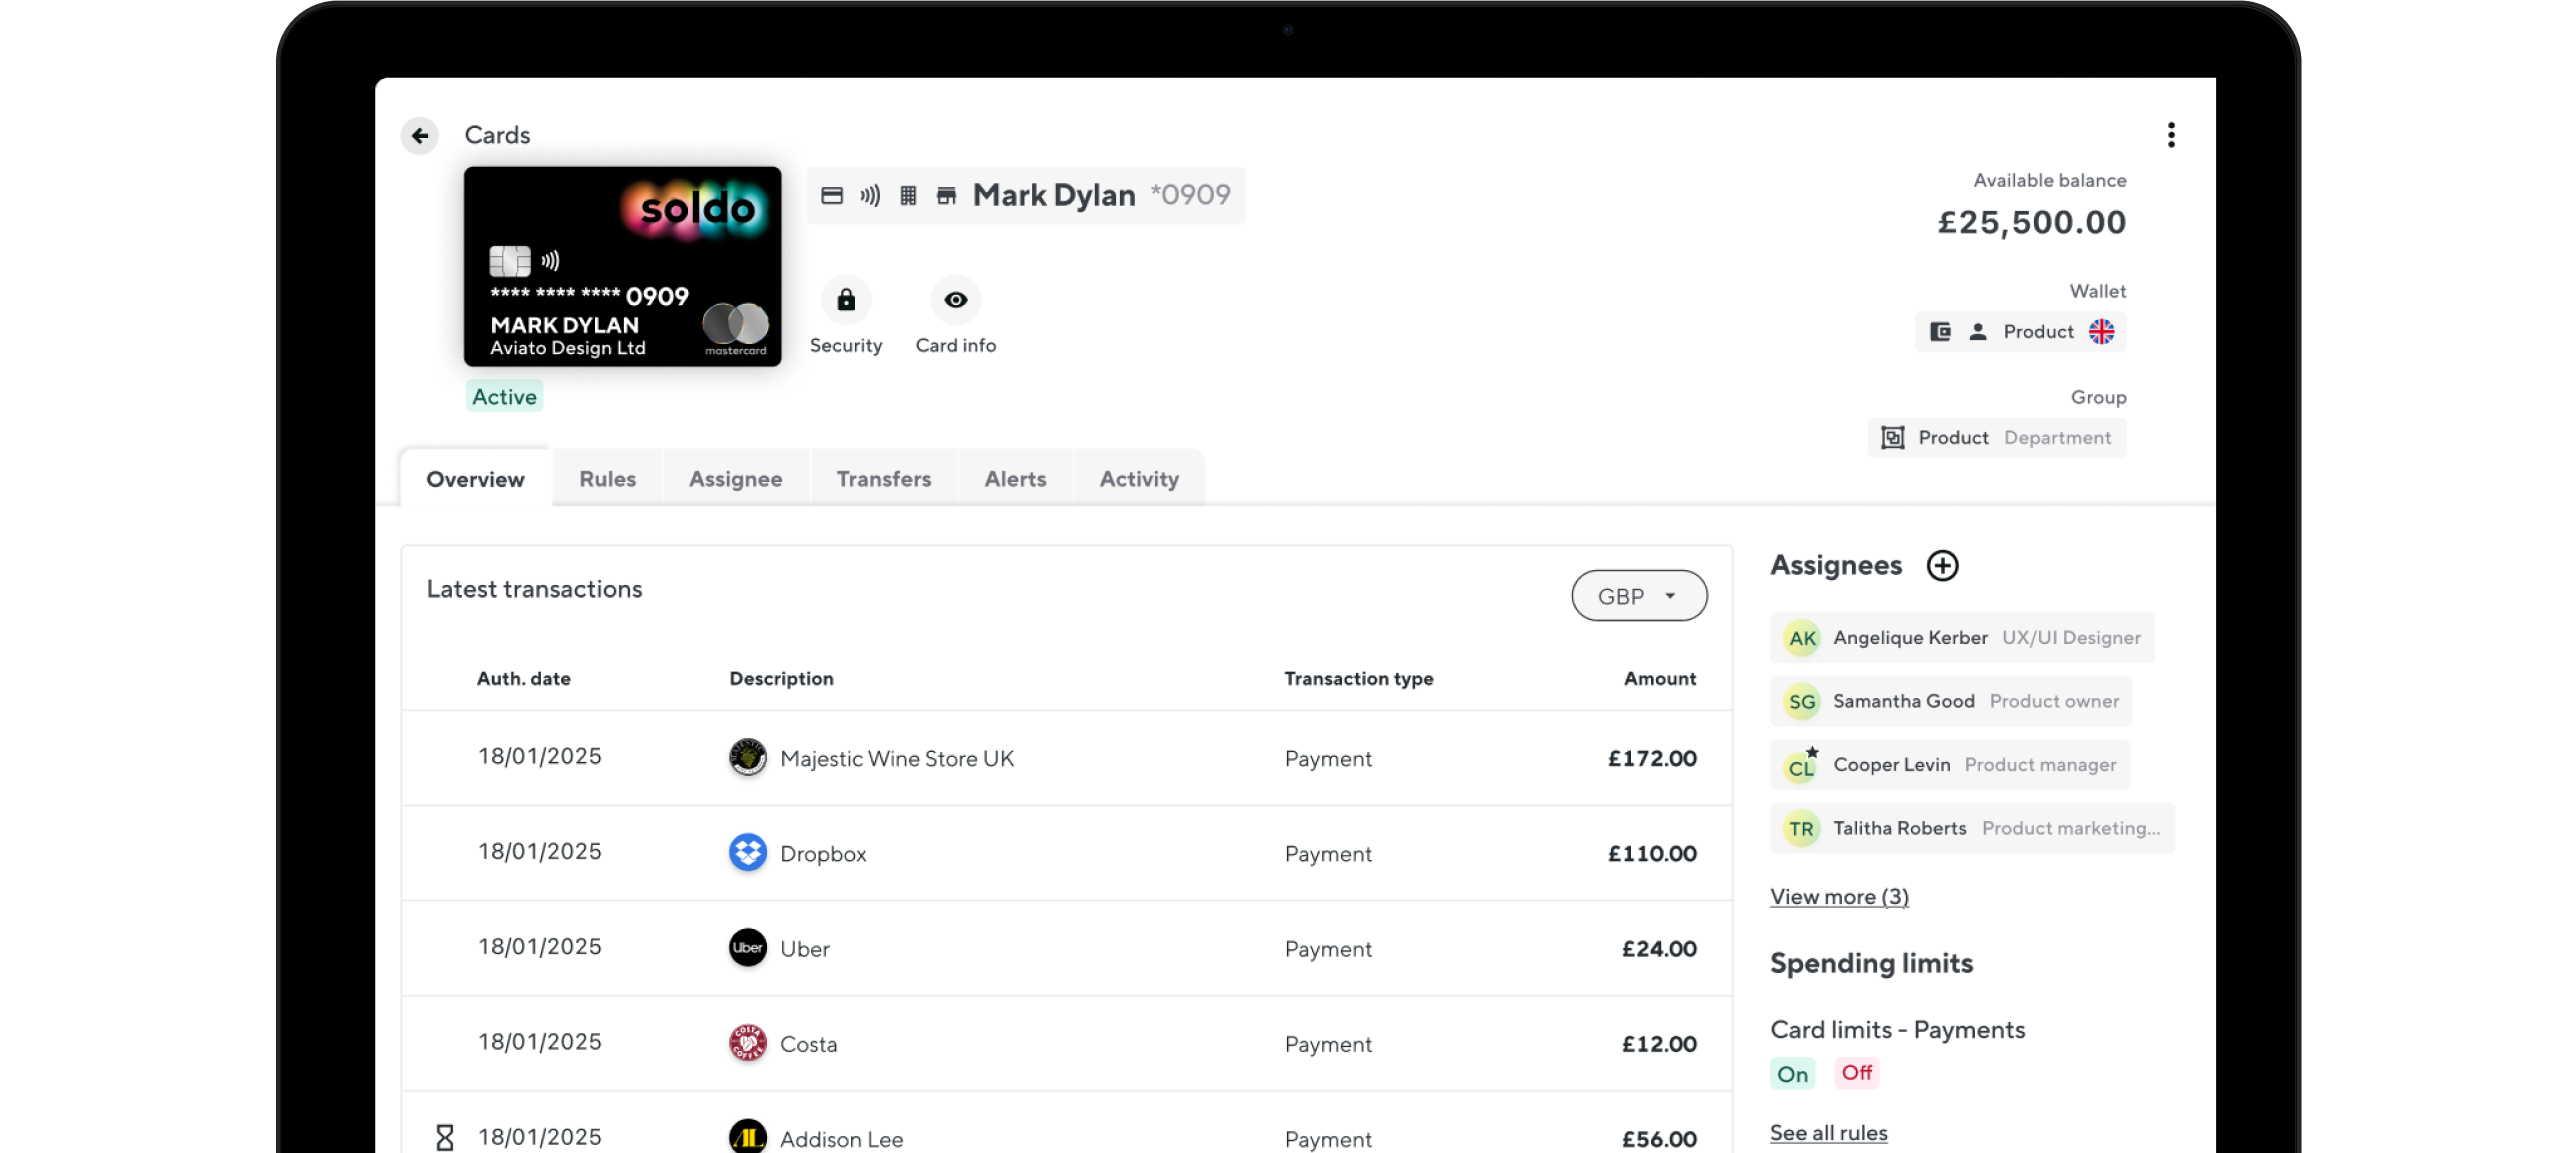
Task: Click the group icon next to Product Department
Action: (x=1892, y=438)
